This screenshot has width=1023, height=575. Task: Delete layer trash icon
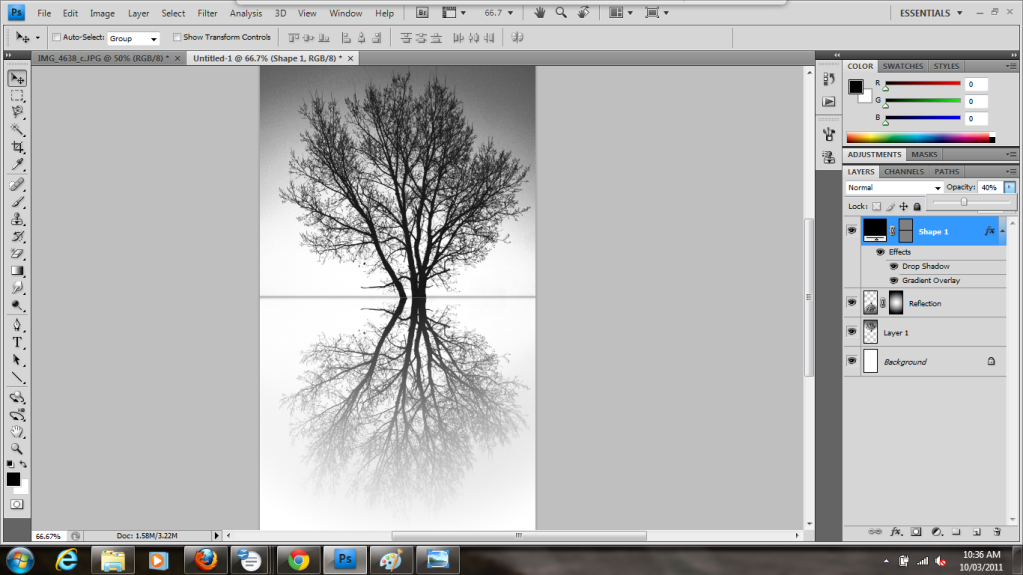997,532
